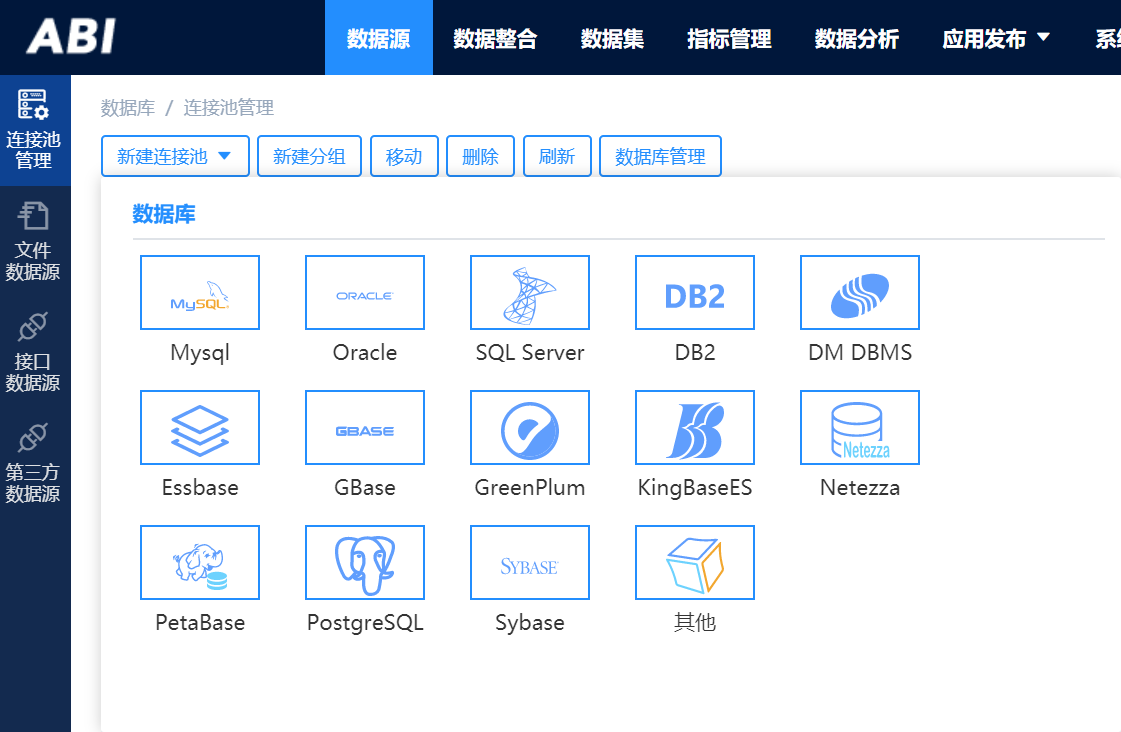Screen dimensions: 1121x732
Task: Open the 接口数据源 sidebar section
Action: [x=34, y=352]
